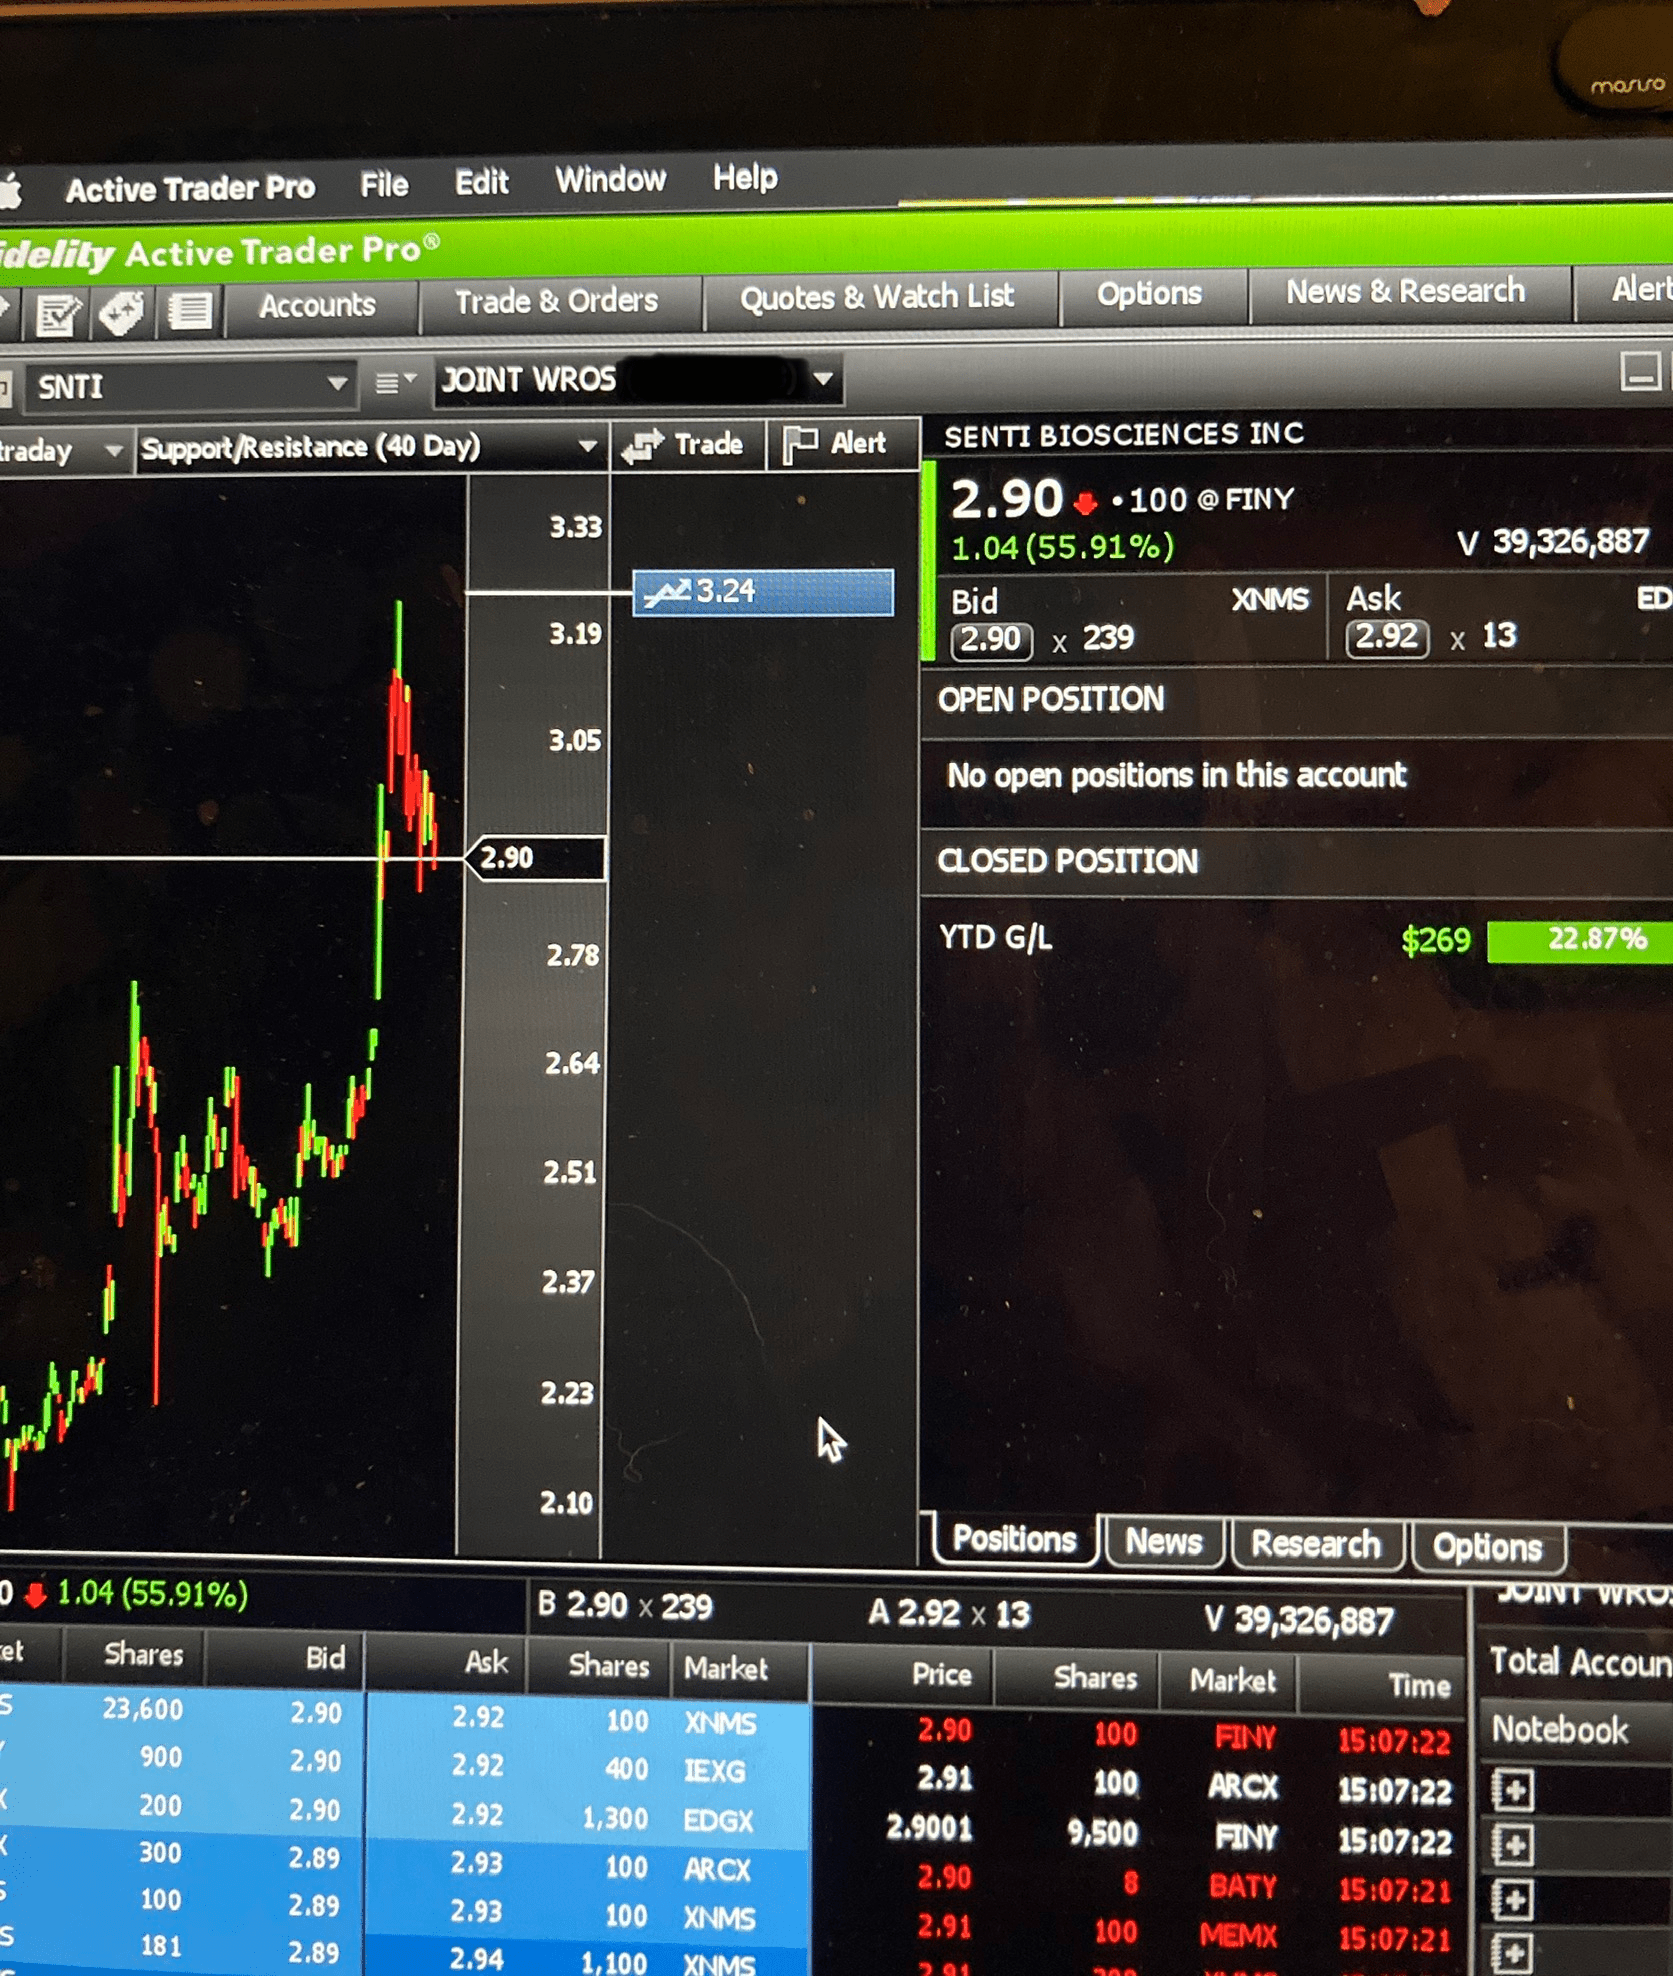
Task: Expand the topmost plus box below Notebook
Action: (1512, 1790)
